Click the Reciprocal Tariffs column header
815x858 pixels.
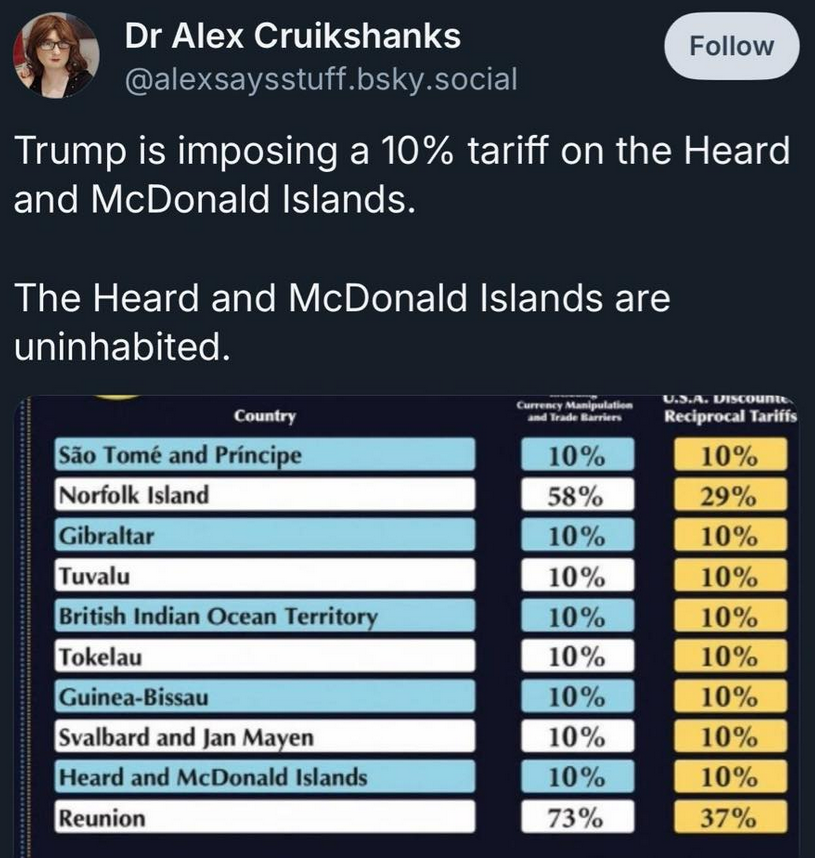coord(729,417)
